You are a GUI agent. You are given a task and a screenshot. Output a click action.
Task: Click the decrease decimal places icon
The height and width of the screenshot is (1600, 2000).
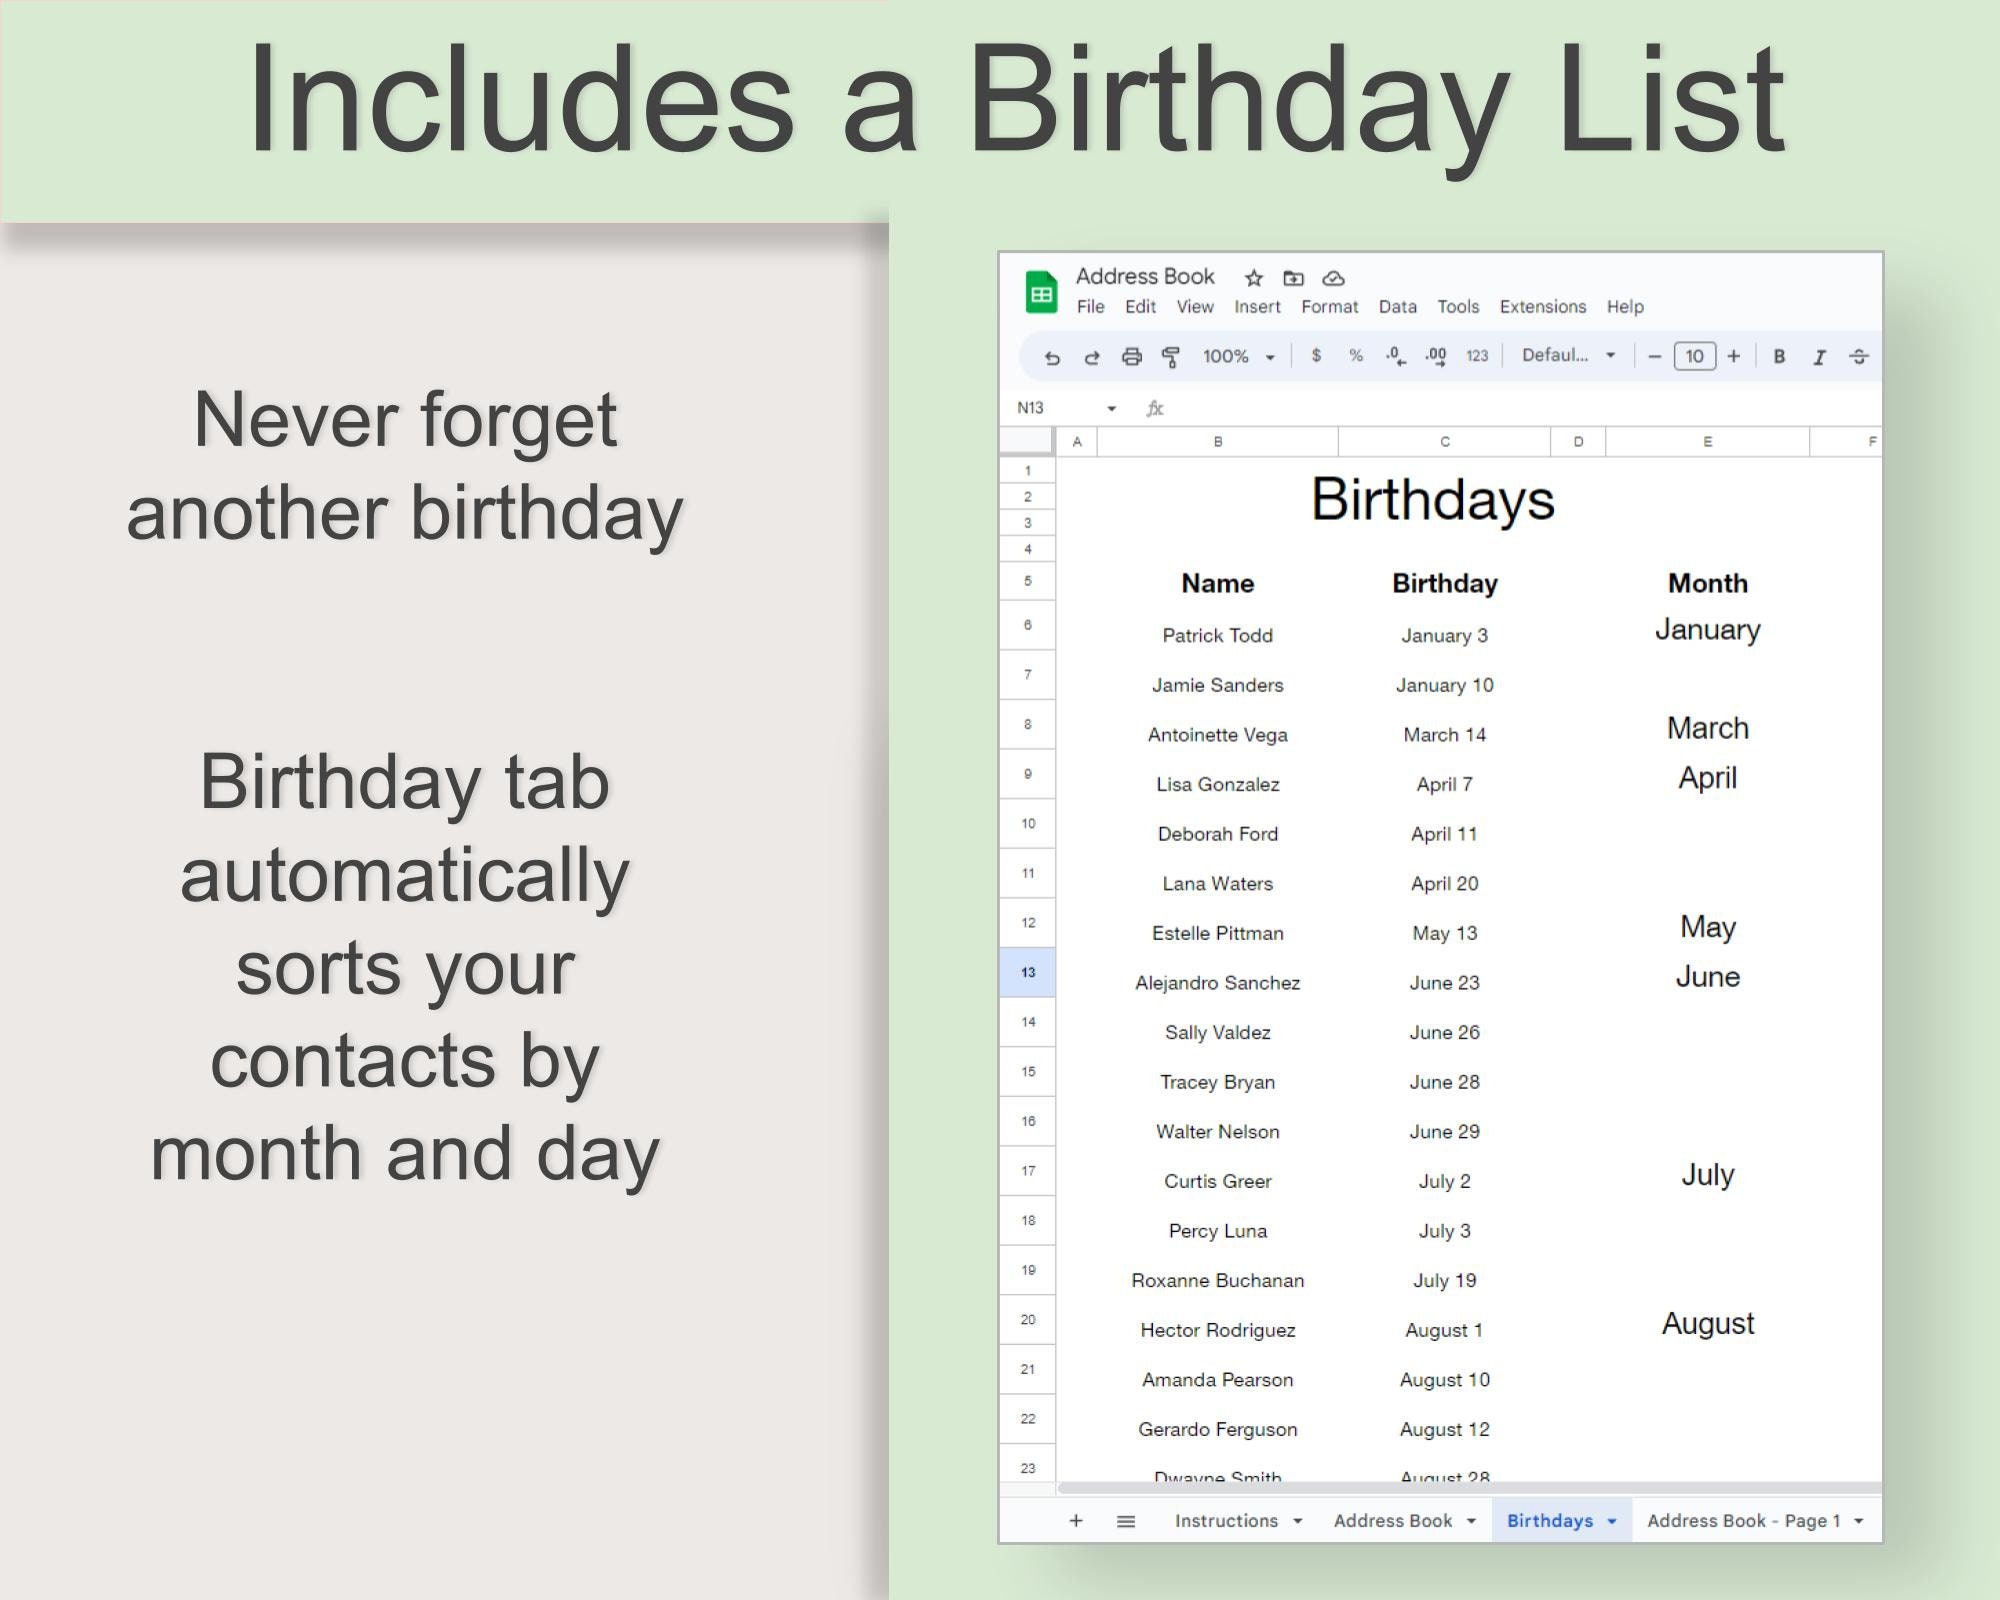(1394, 357)
